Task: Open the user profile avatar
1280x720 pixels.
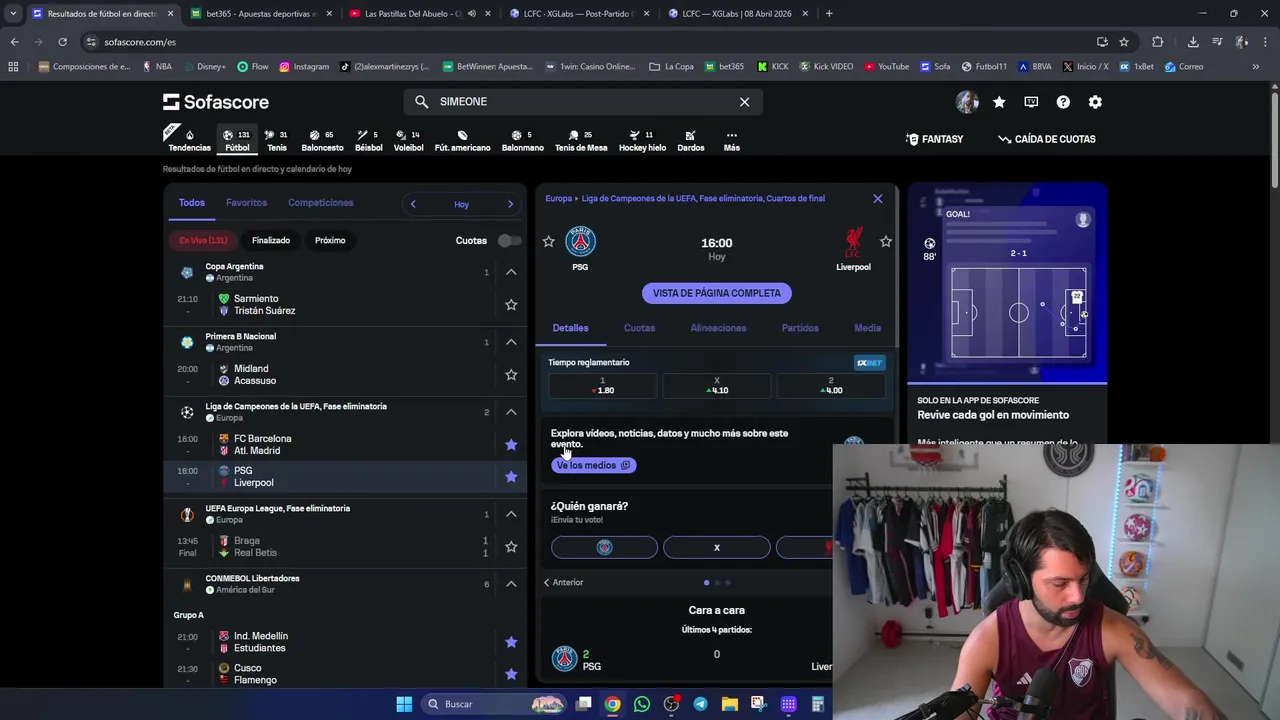Action: [x=967, y=102]
